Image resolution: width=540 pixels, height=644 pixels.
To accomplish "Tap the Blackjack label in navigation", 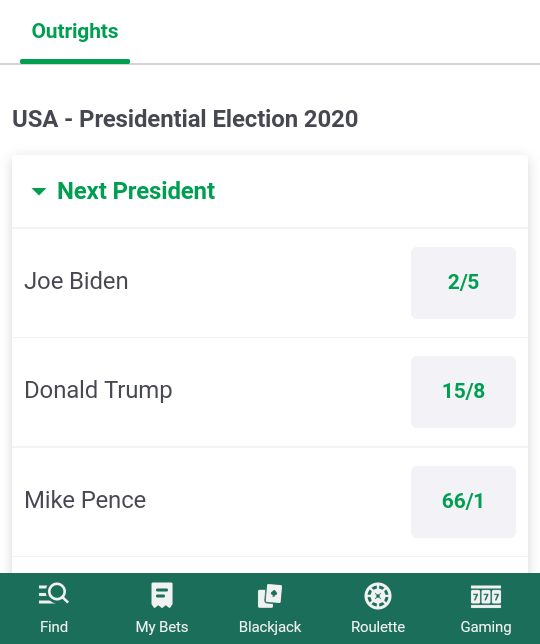I will 270,628.
